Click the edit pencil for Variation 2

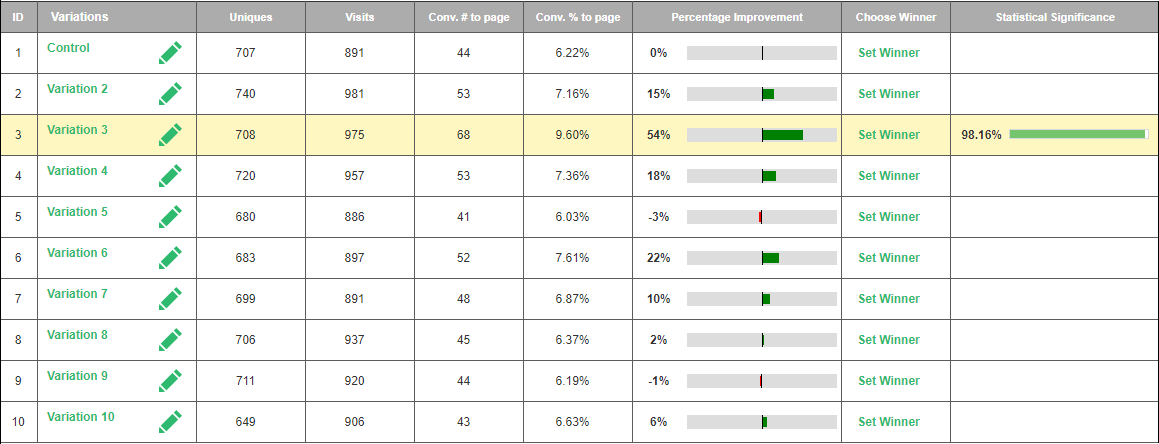coord(170,94)
